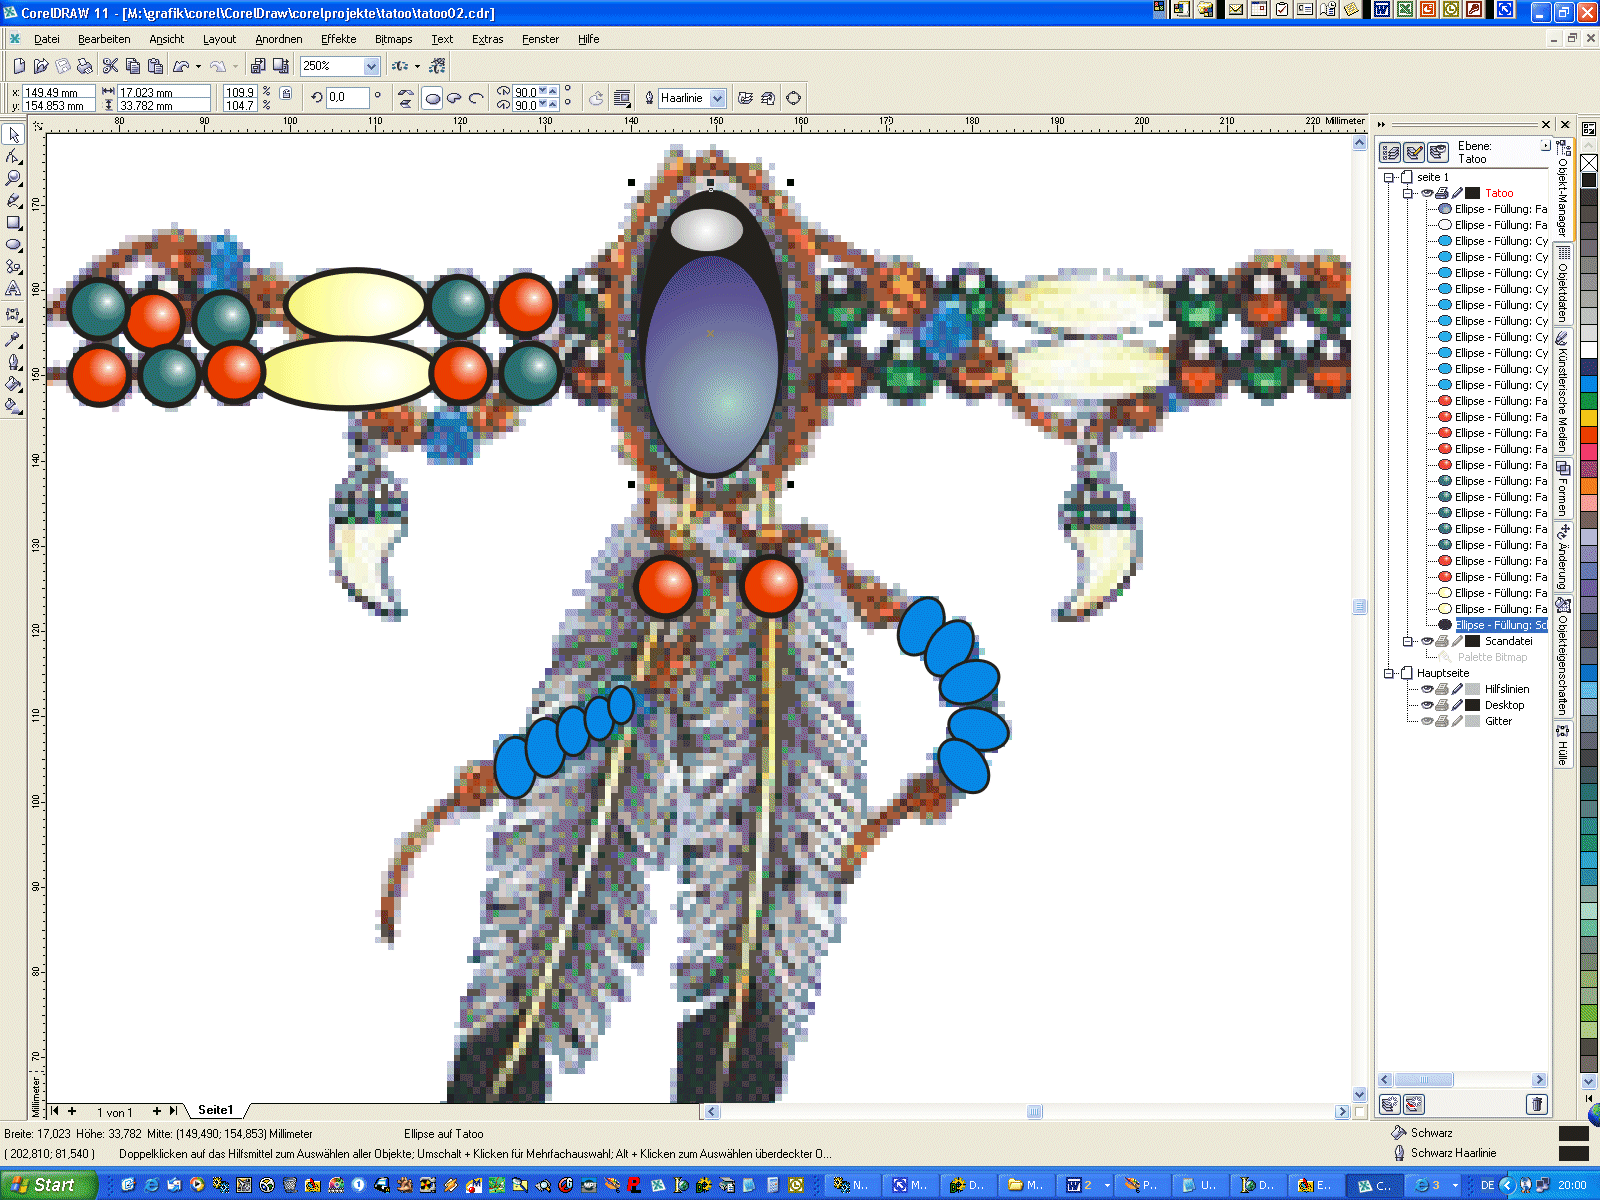Click the Cut scissors icon
1600x1200 pixels.
(x=110, y=66)
